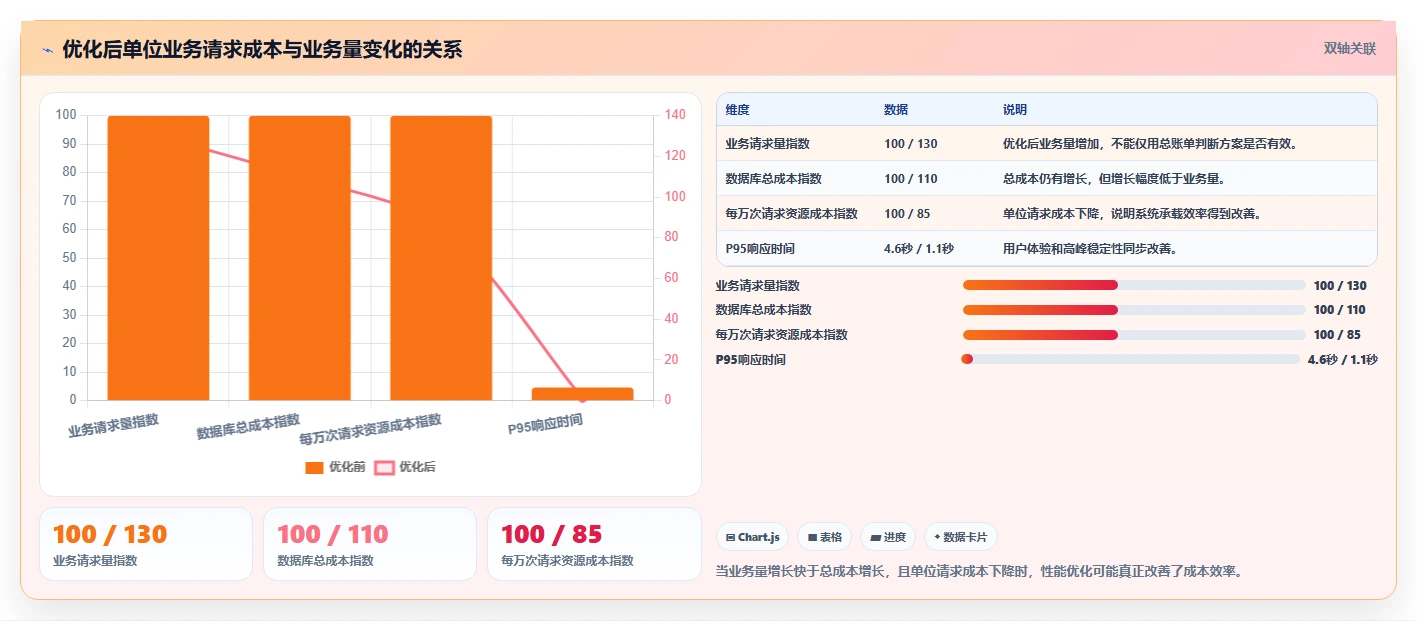Viewport: 1417px width, 621px height.
Task: Click the 进度 chip
Action: [888, 537]
